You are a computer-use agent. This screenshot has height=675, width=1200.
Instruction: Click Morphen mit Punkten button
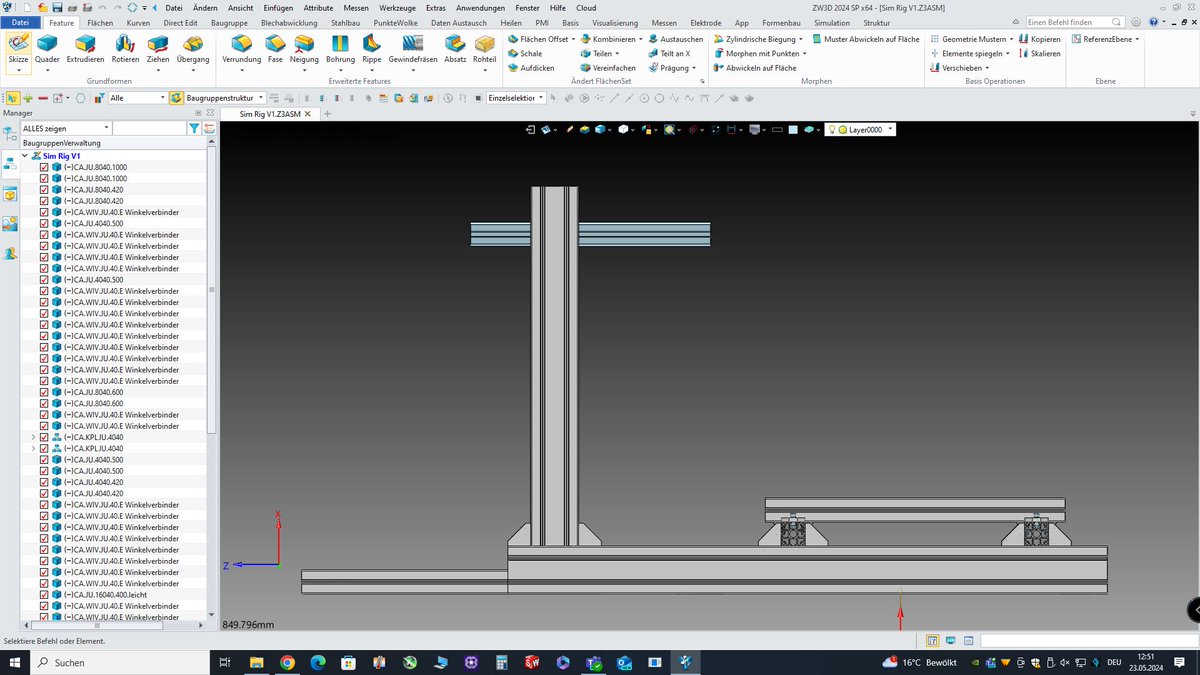(759, 54)
